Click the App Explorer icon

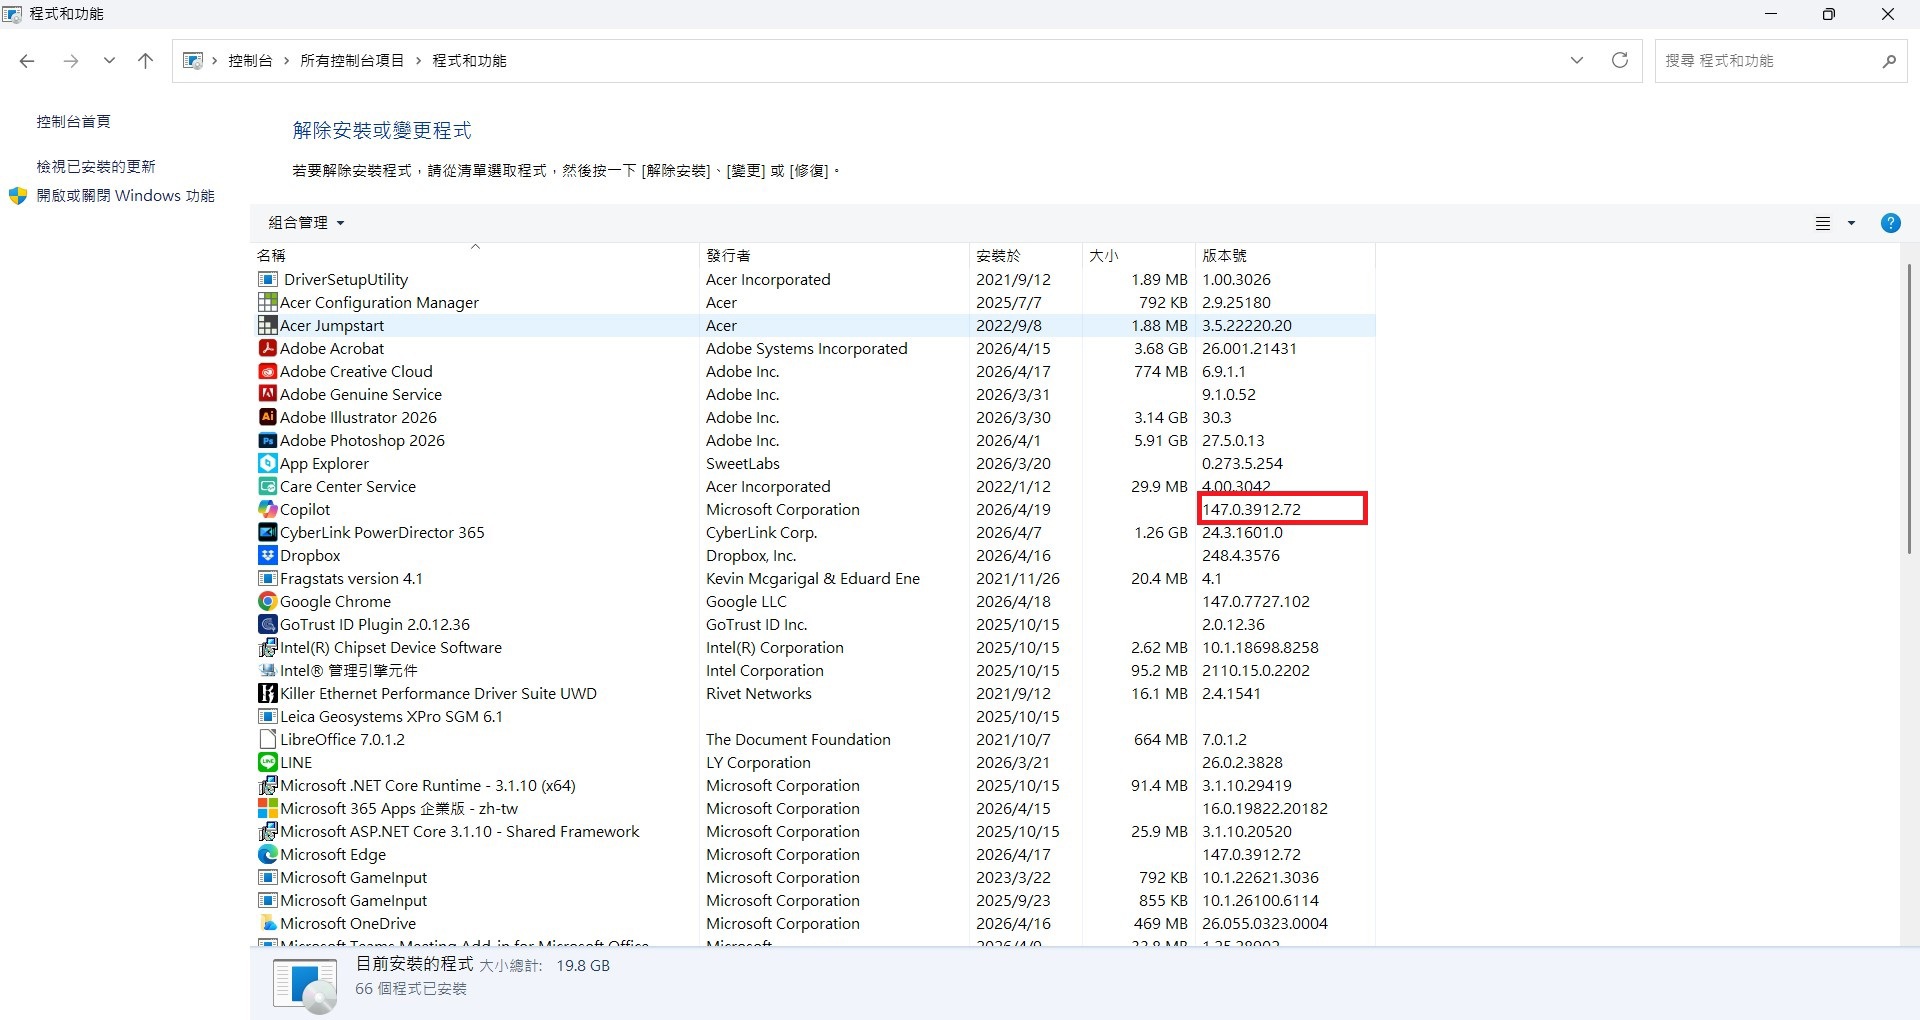267,463
